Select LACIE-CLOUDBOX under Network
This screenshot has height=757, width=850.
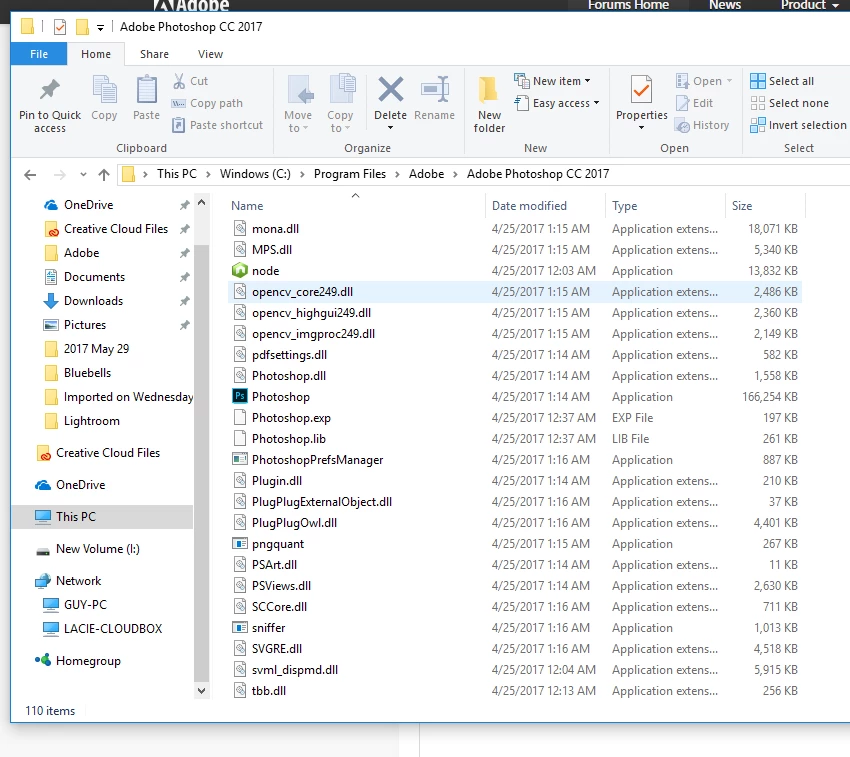(x=113, y=629)
